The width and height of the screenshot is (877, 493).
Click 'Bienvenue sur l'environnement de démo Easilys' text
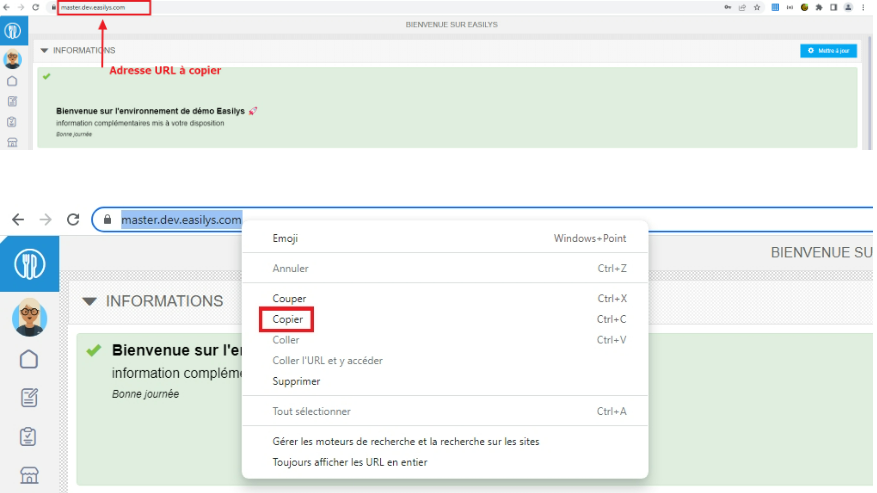(x=150, y=111)
